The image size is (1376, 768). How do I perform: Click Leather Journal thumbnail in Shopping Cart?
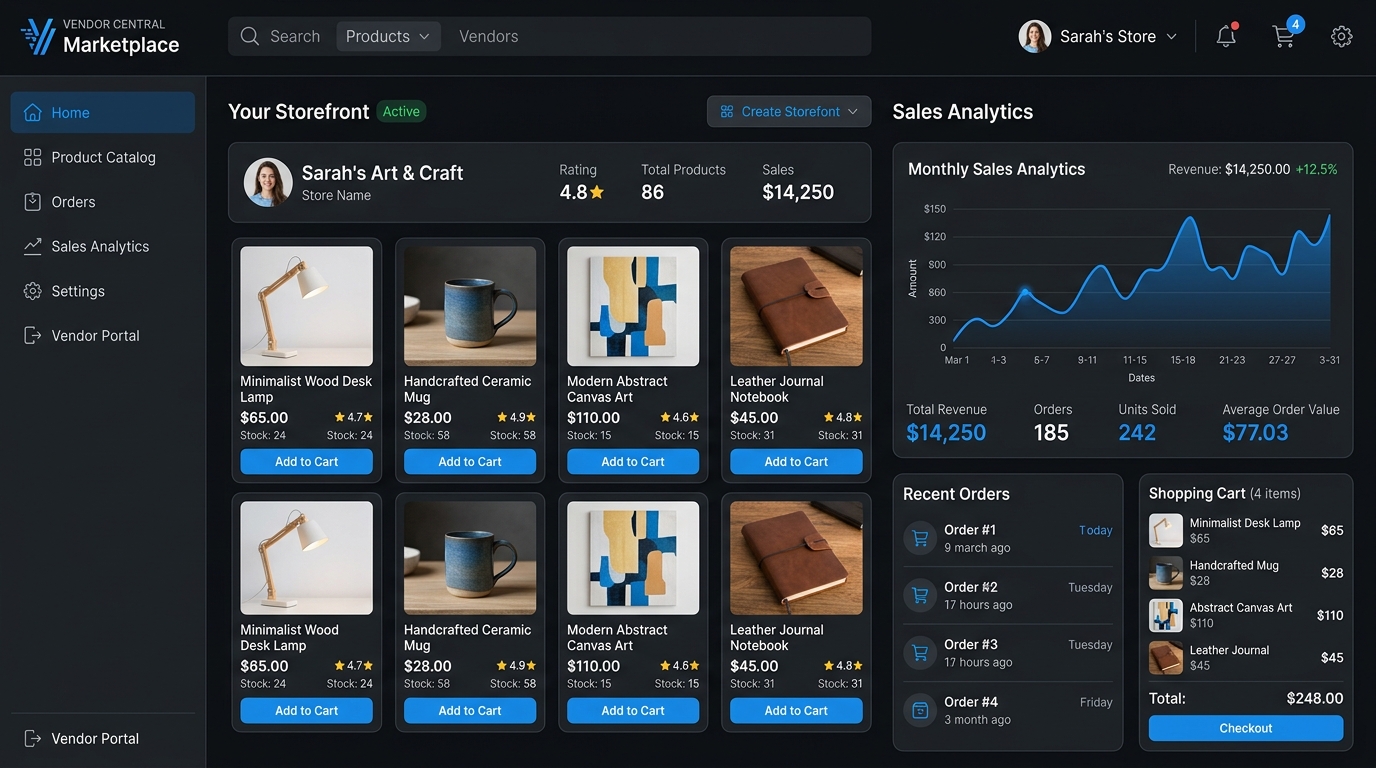tap(1166, 657)
